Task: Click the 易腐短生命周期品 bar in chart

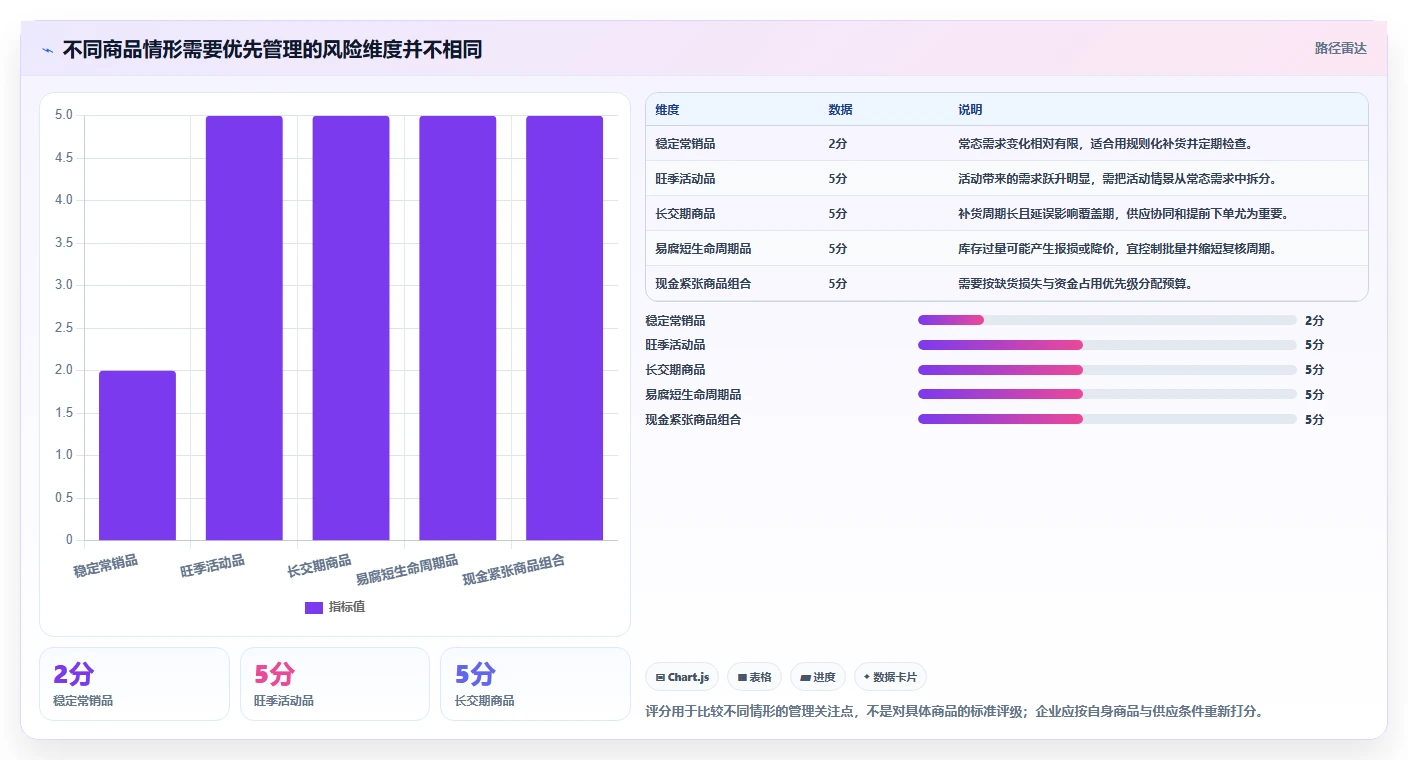Action: point(457,328)
